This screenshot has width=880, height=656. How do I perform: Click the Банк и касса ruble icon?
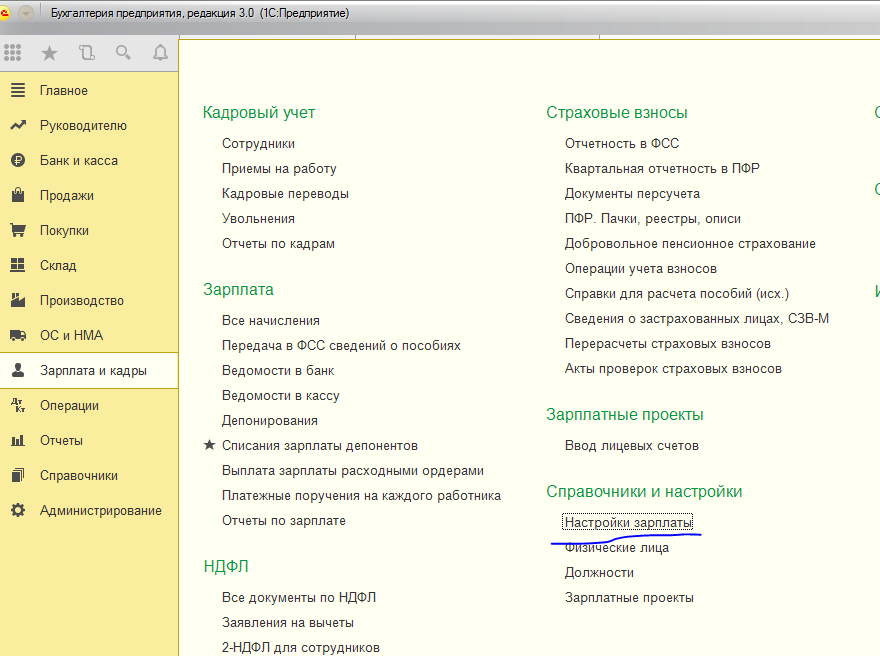pyautogui.click(x=18, y=160)
